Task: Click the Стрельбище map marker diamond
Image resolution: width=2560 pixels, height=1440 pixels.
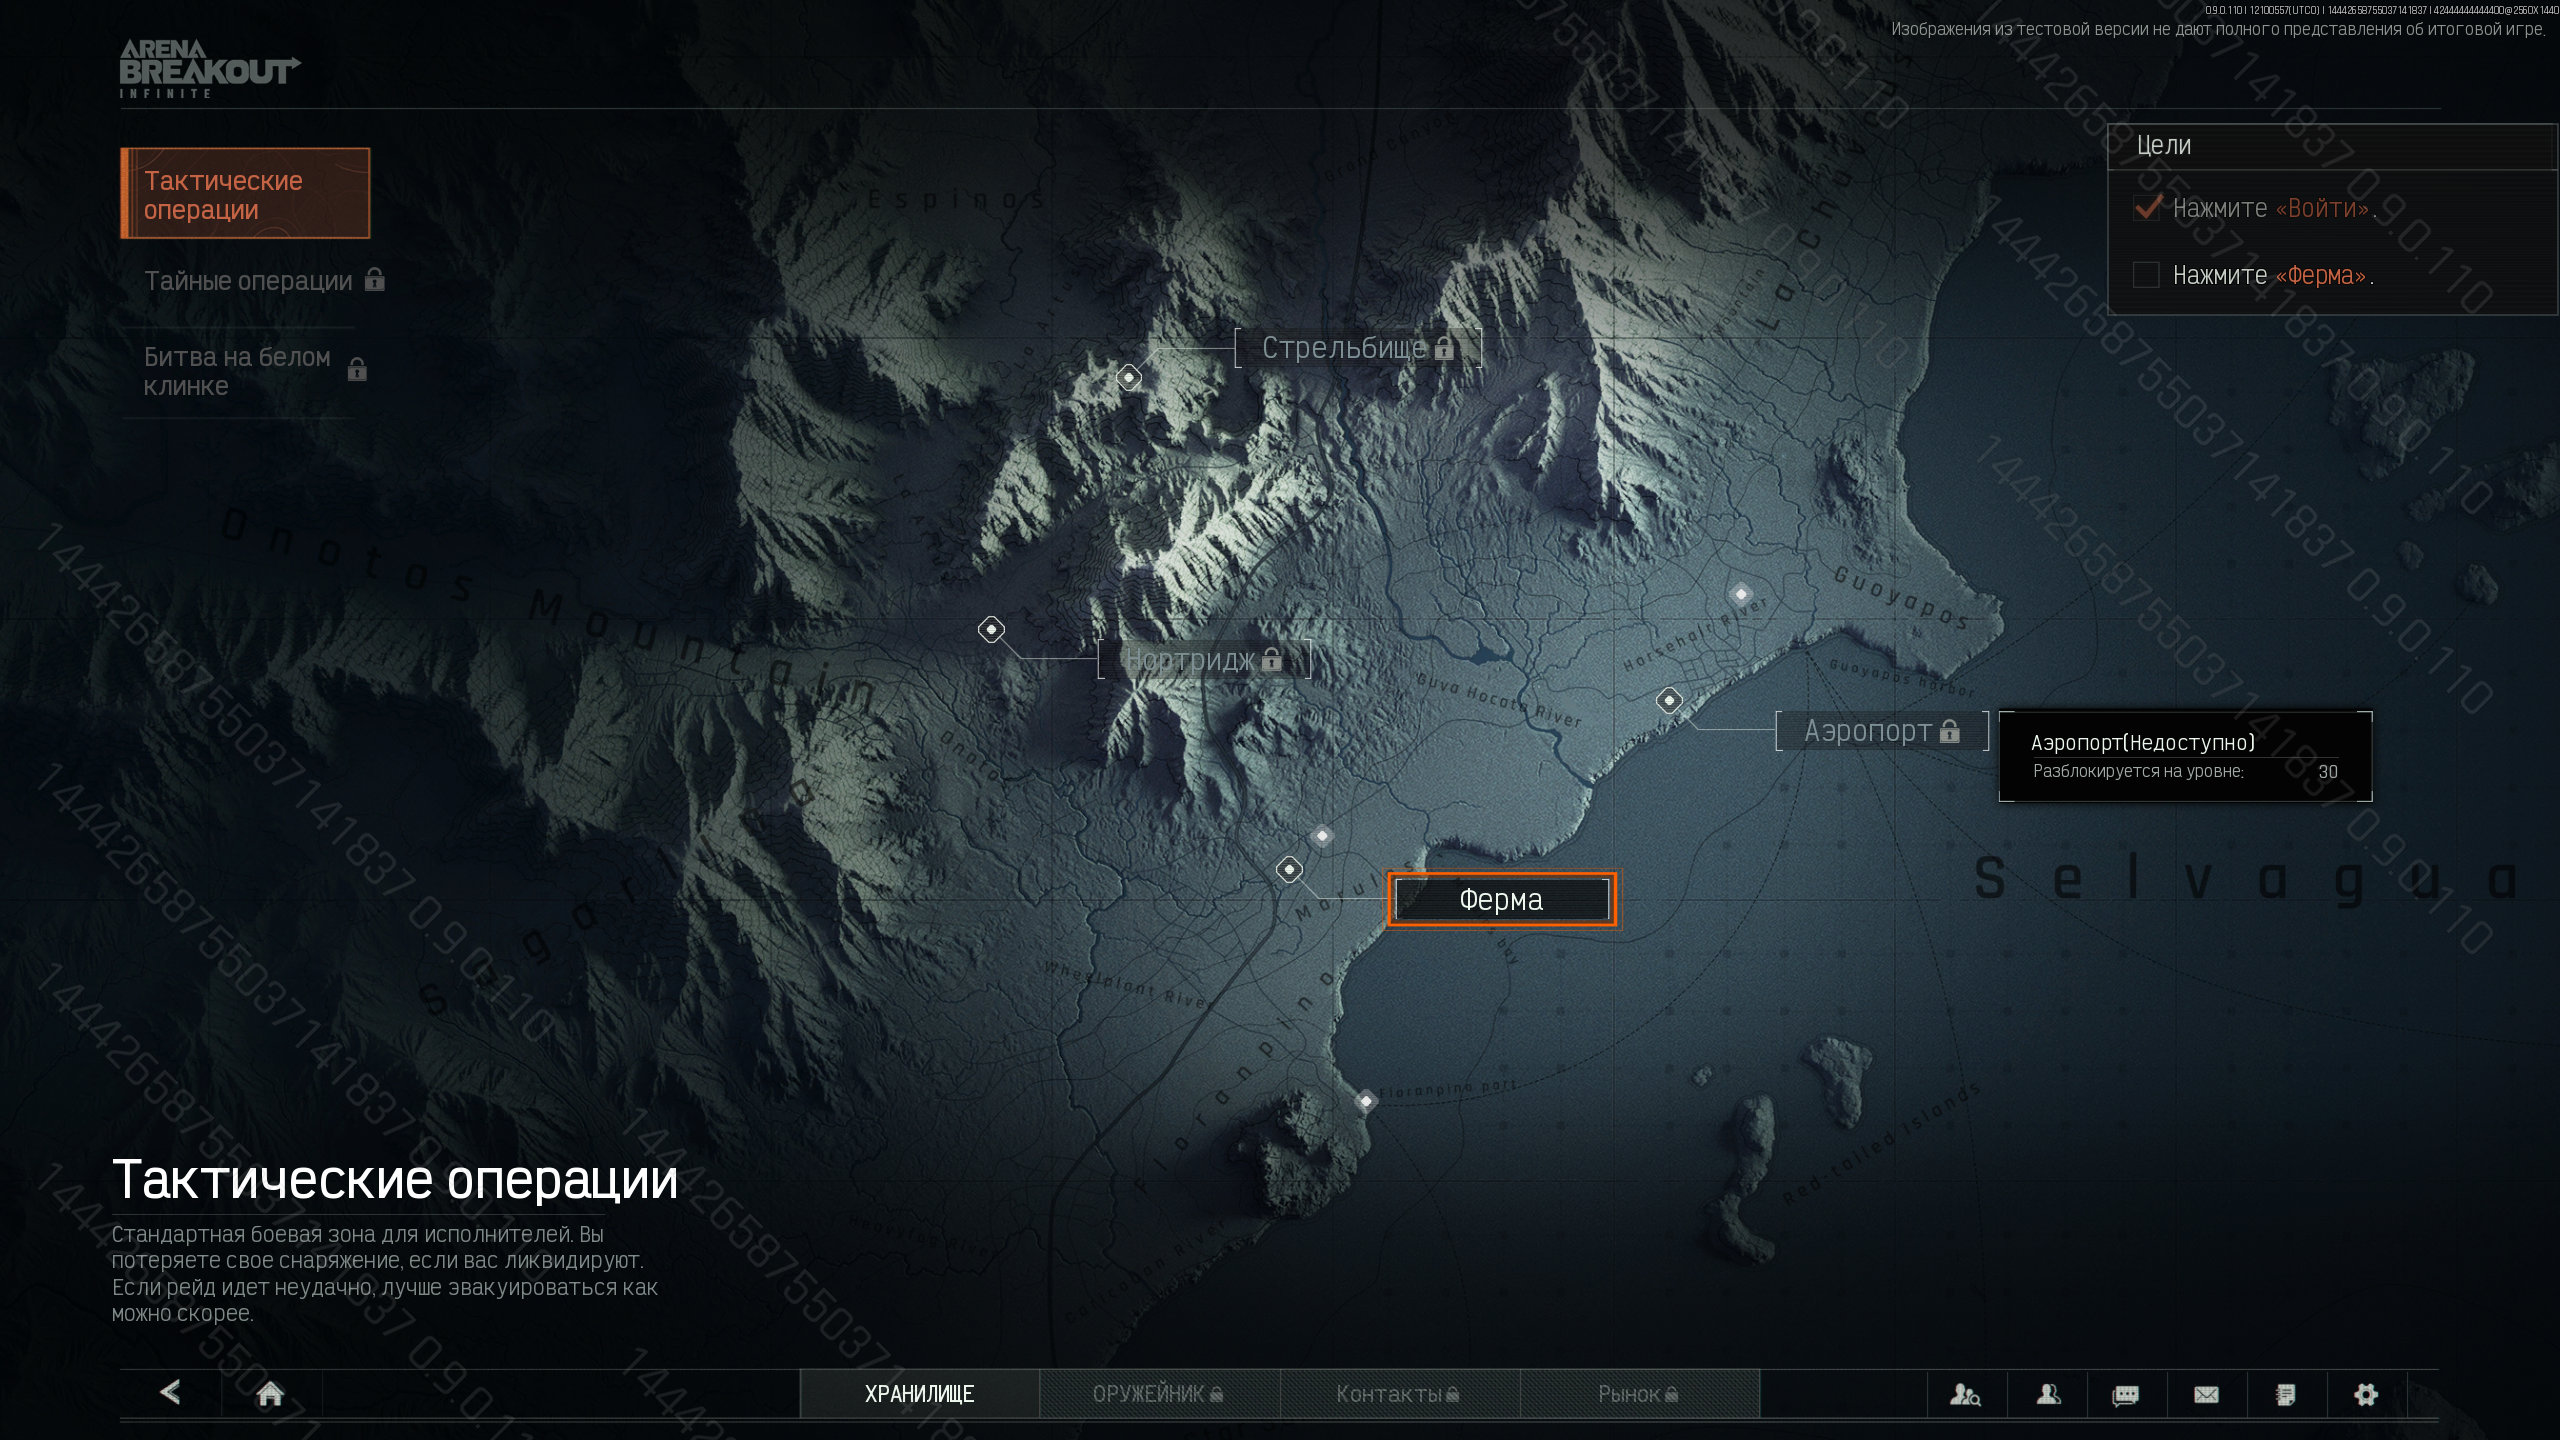Action: pyautogui.click(x=1128, y=377)
